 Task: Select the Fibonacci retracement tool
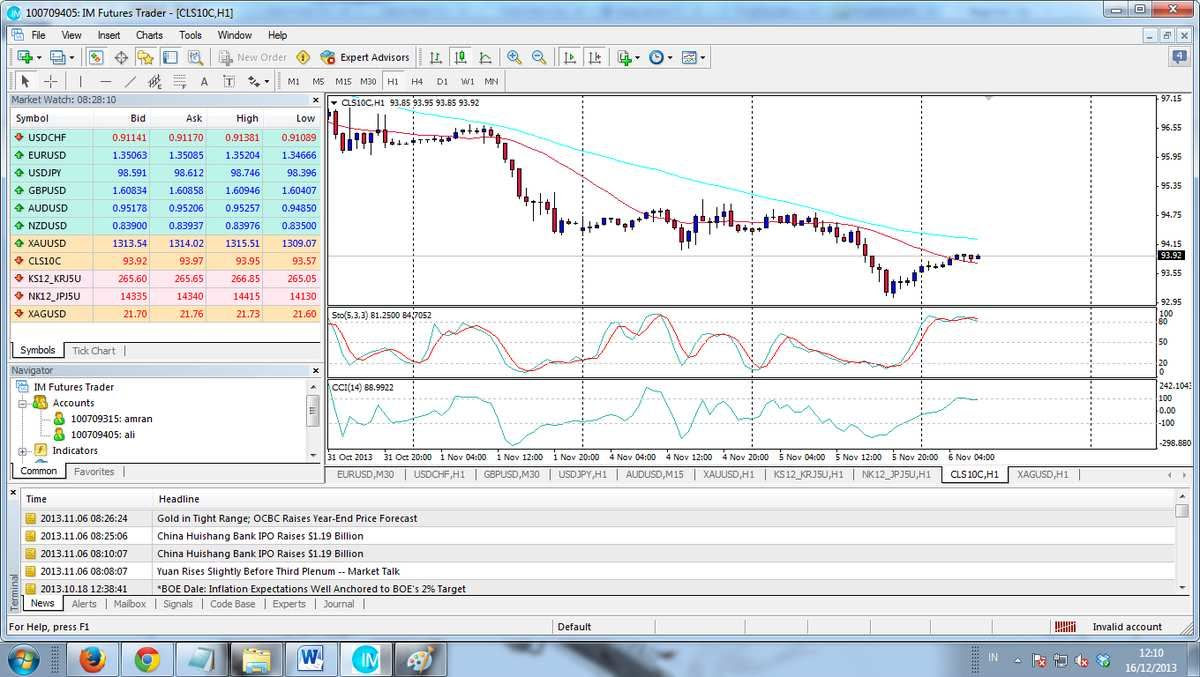click(179, 81)
